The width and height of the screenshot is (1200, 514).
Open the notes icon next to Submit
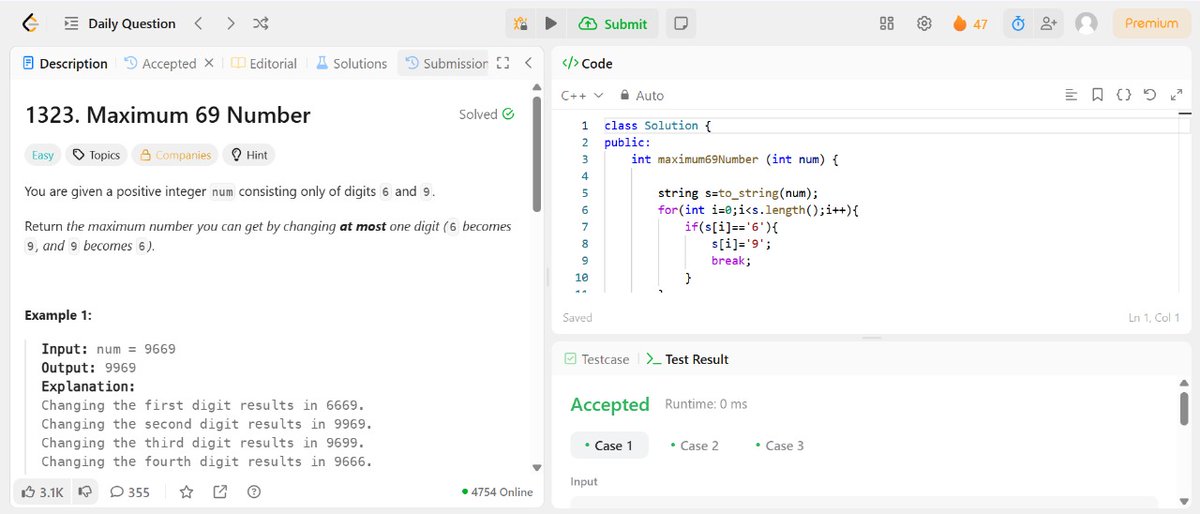pyautogui.click(x=680, y=23)
